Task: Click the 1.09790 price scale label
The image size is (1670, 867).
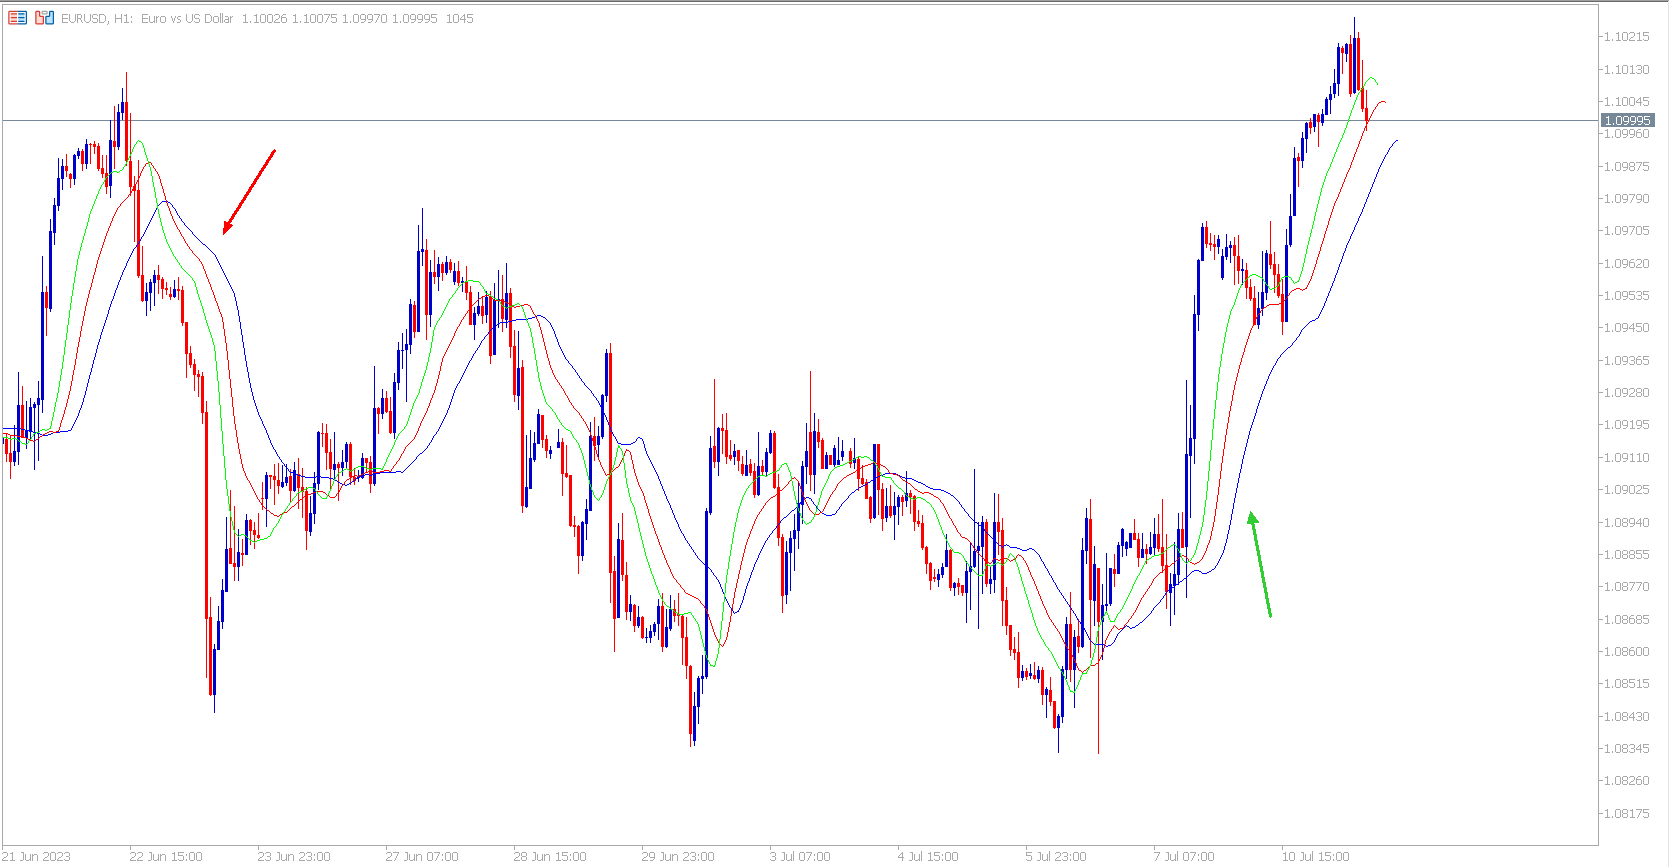Action: coord(1627,199)
